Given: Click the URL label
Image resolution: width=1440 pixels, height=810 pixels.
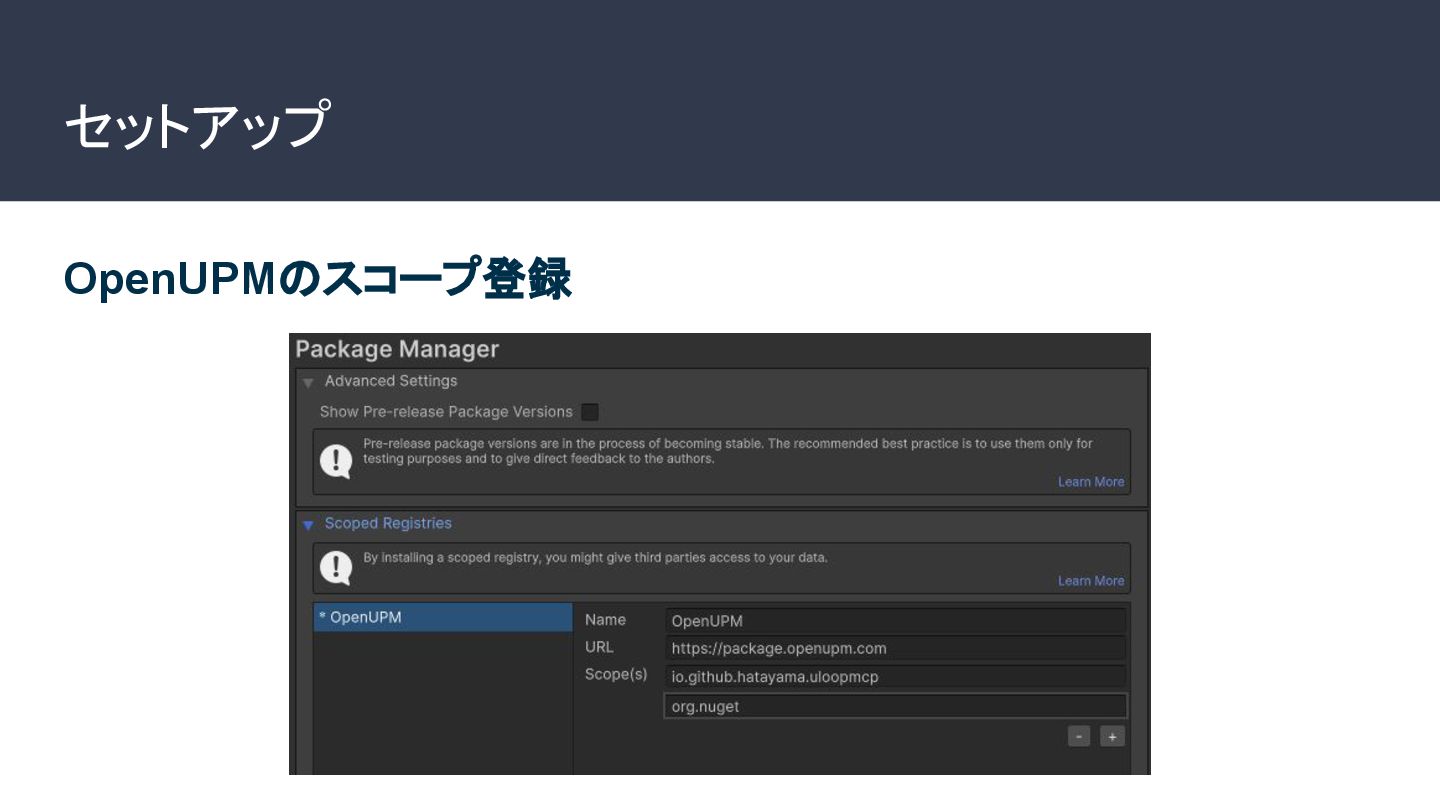Looking at the screenshot, I should (x=599, y=647).
